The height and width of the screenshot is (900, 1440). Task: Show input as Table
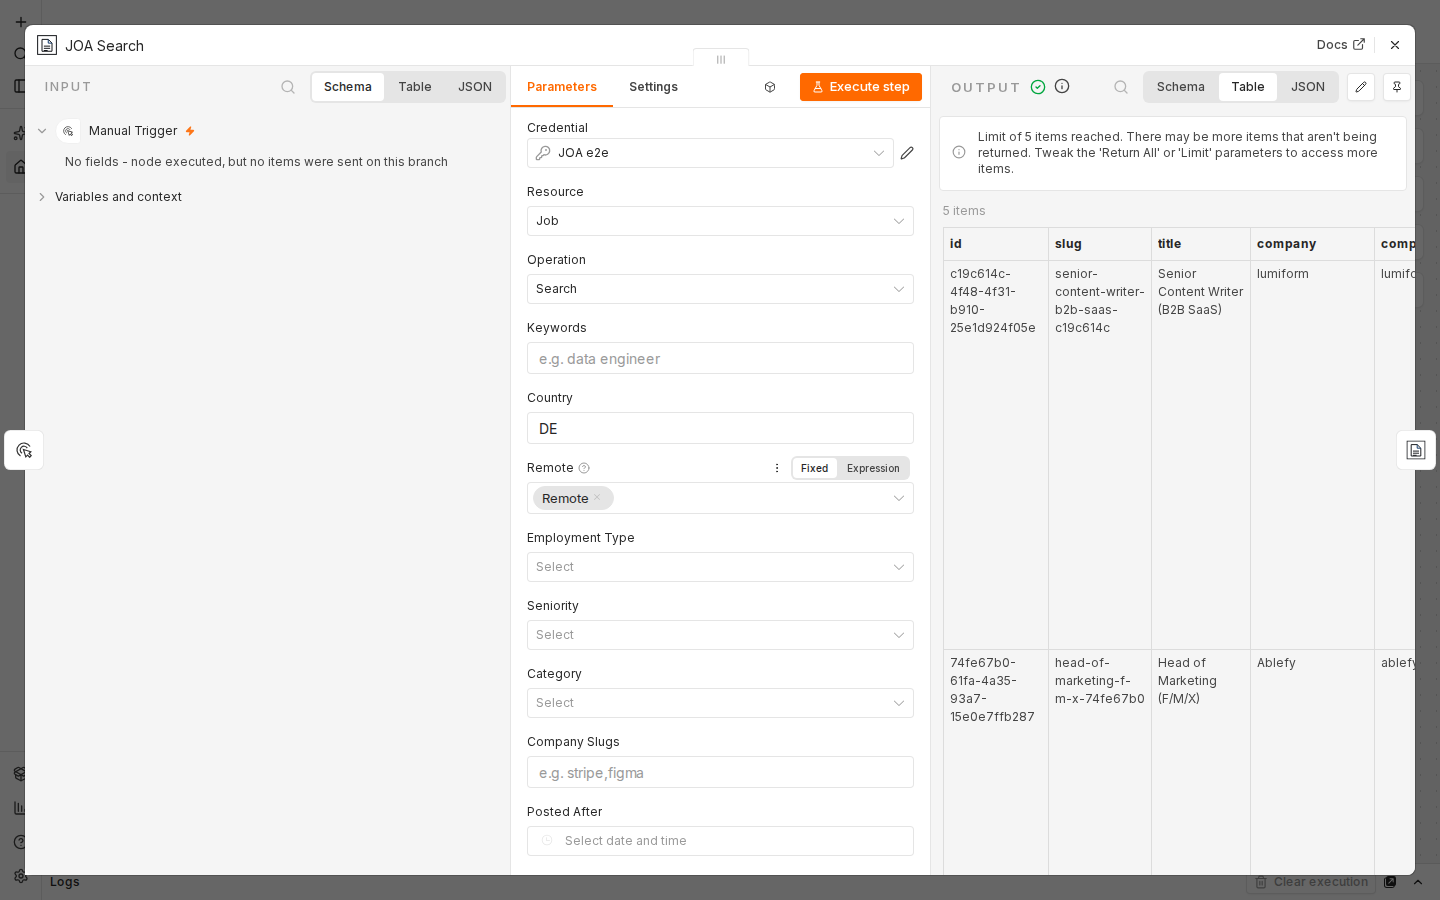415,87
